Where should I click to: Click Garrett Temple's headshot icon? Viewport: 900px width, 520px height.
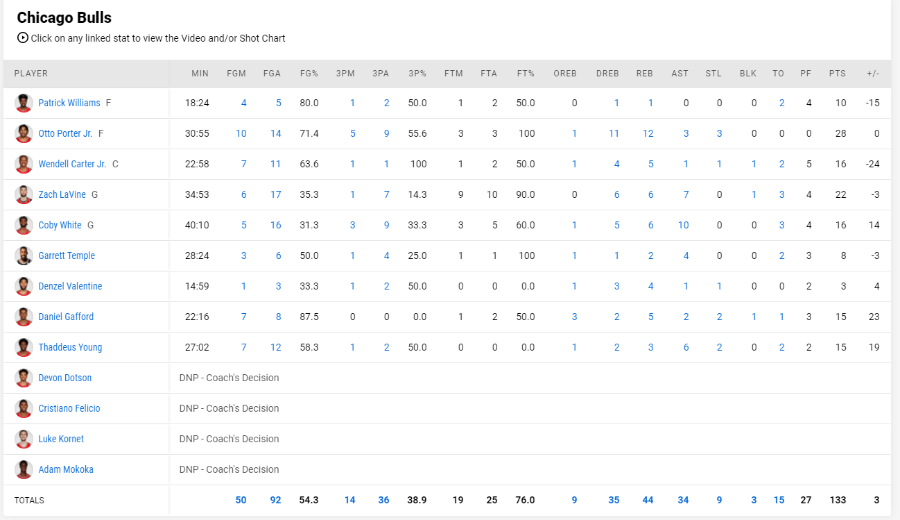(24, 255)
